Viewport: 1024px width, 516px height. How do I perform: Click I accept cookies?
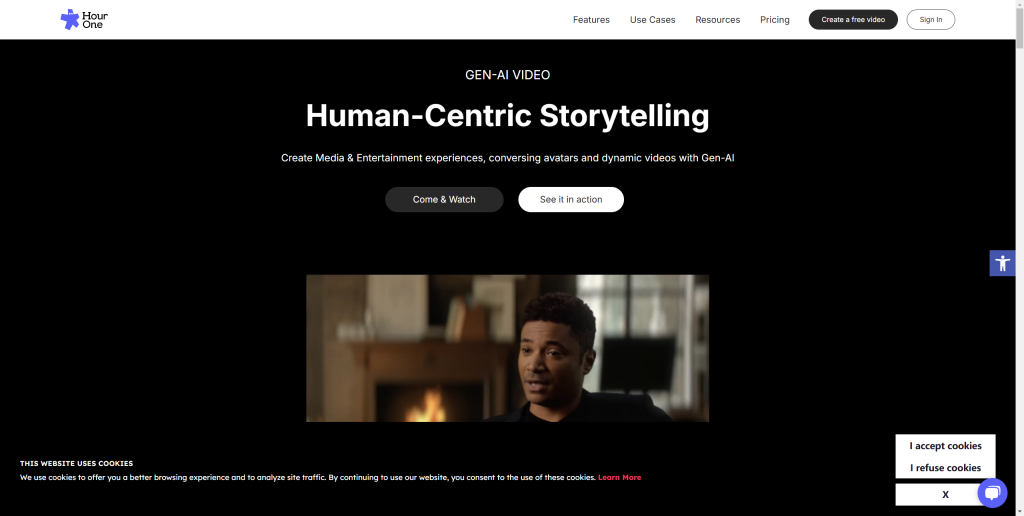[x=945, y=445]
